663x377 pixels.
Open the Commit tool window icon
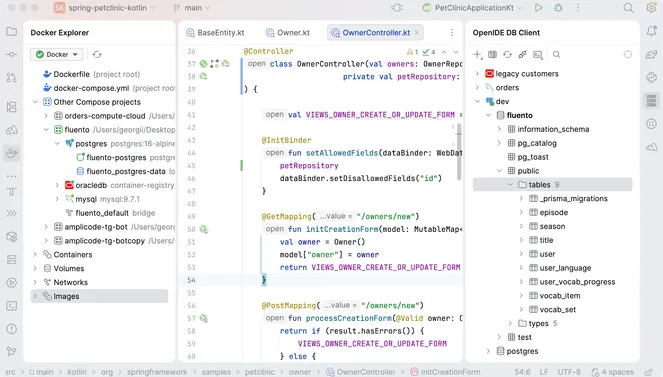[x=12, y=55]
